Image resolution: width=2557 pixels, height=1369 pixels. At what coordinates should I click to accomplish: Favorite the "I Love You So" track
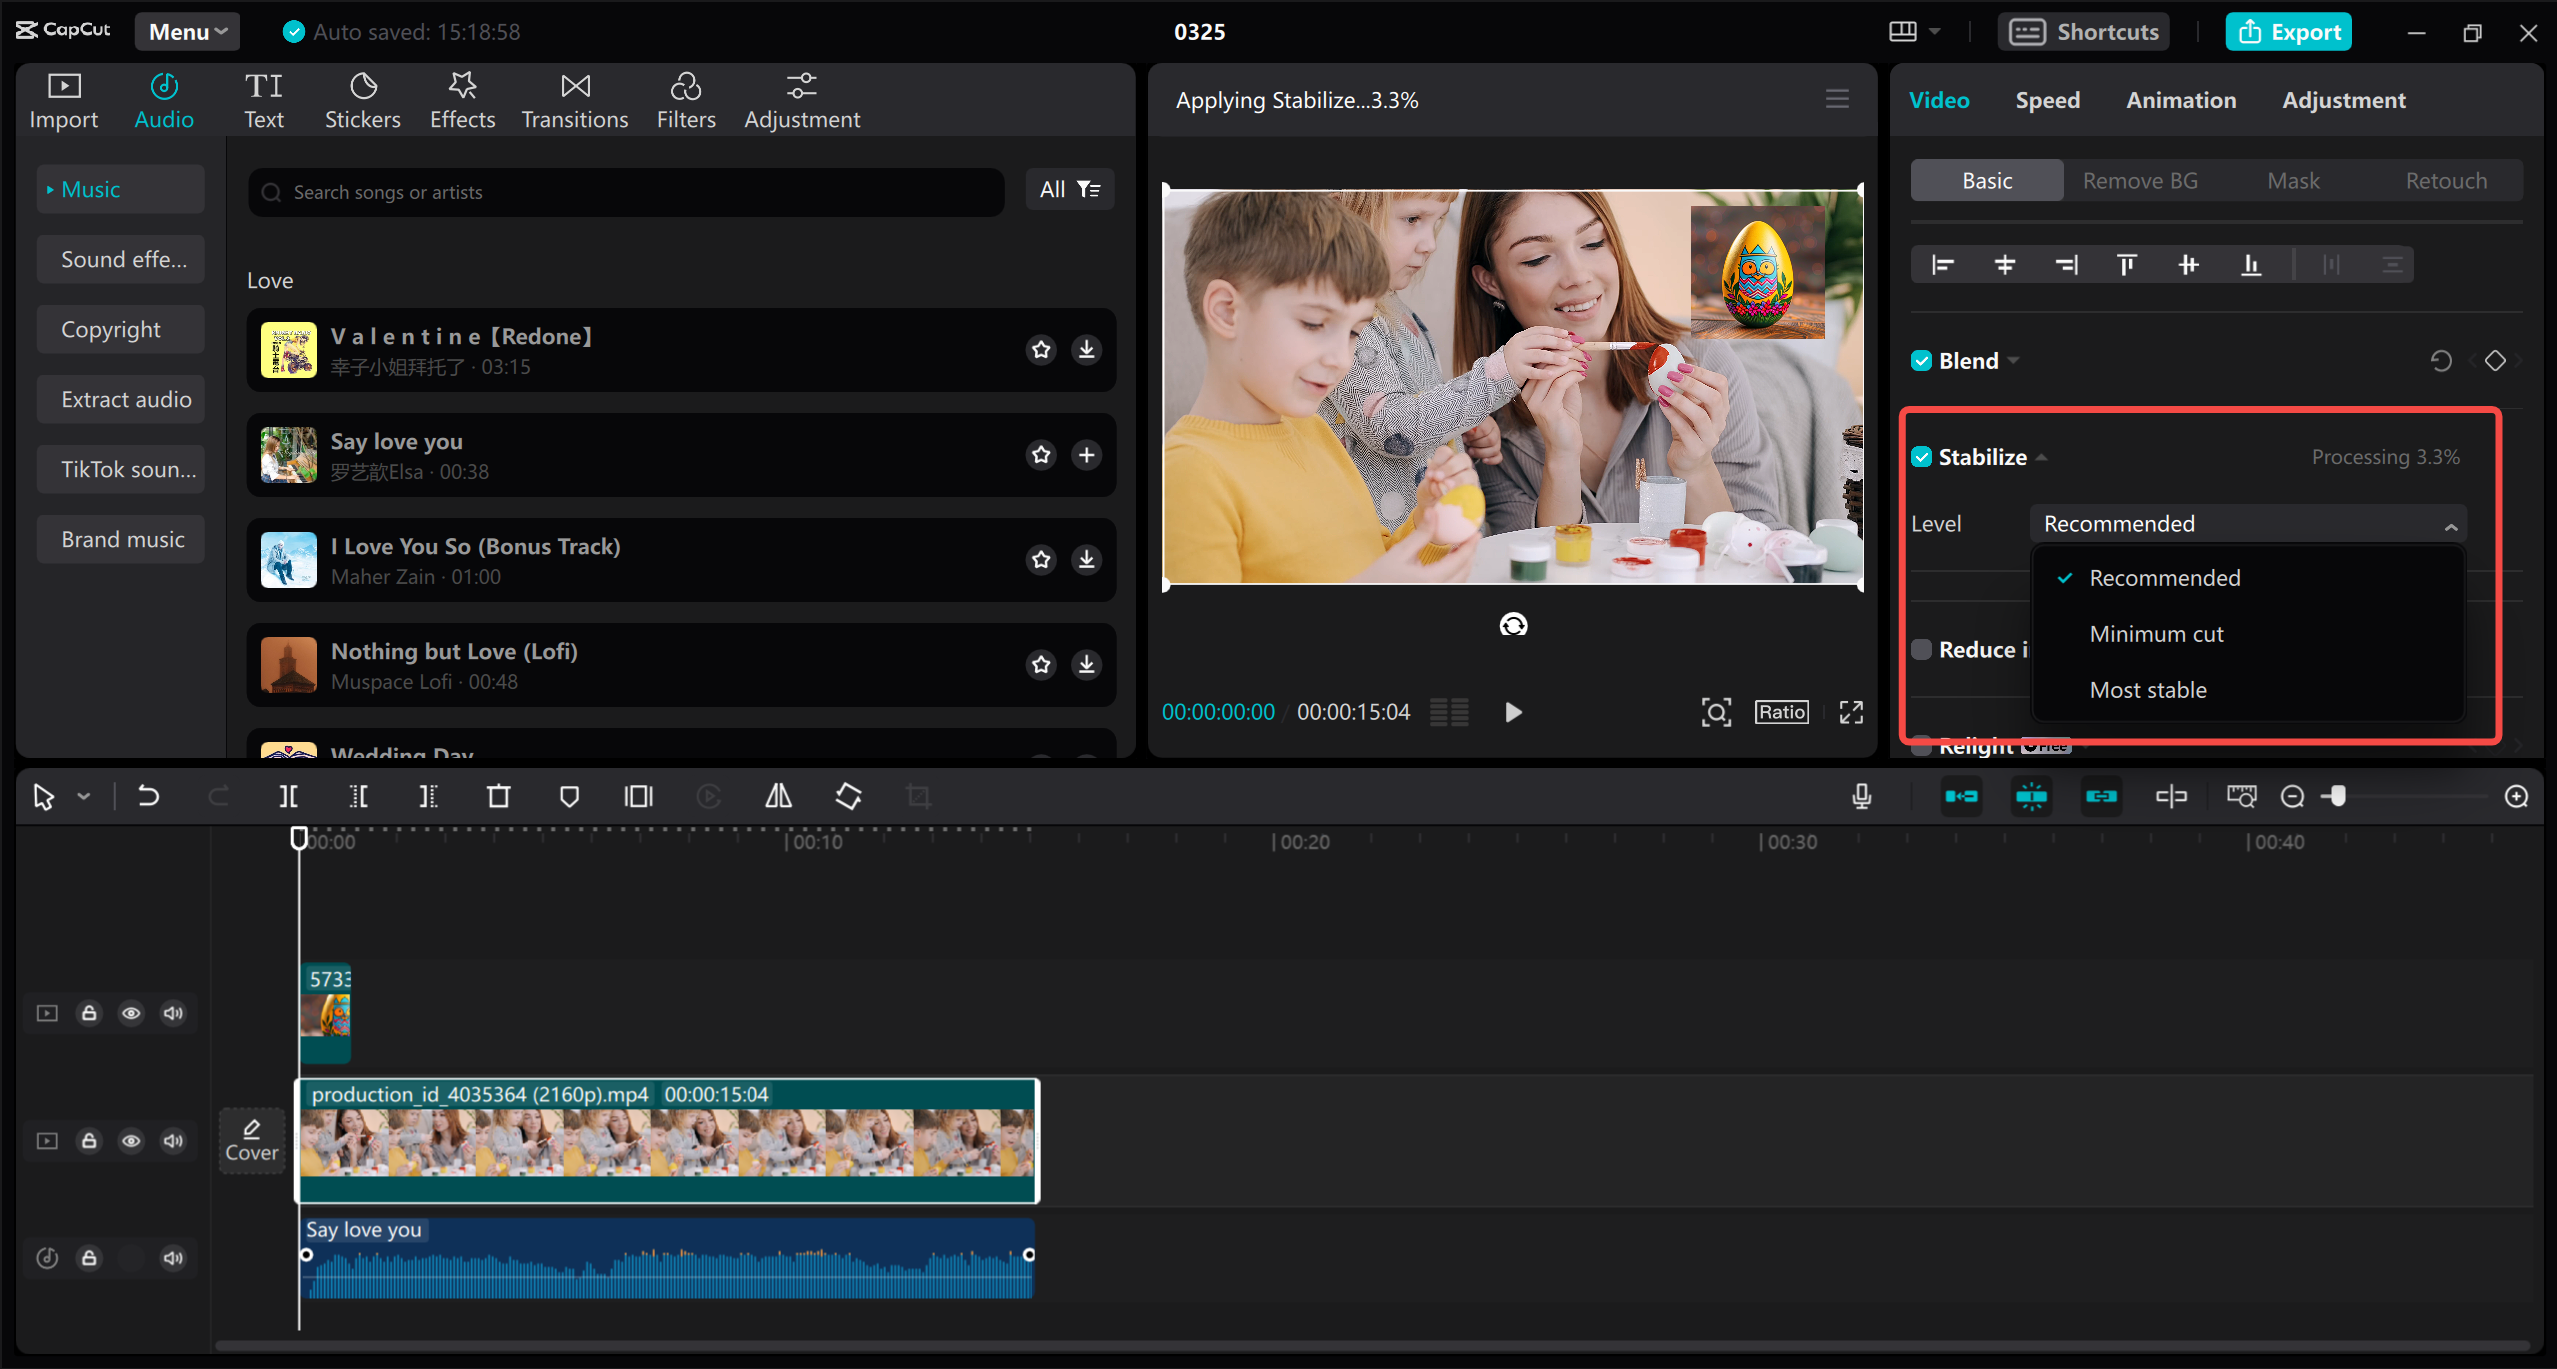(1041, 560)
